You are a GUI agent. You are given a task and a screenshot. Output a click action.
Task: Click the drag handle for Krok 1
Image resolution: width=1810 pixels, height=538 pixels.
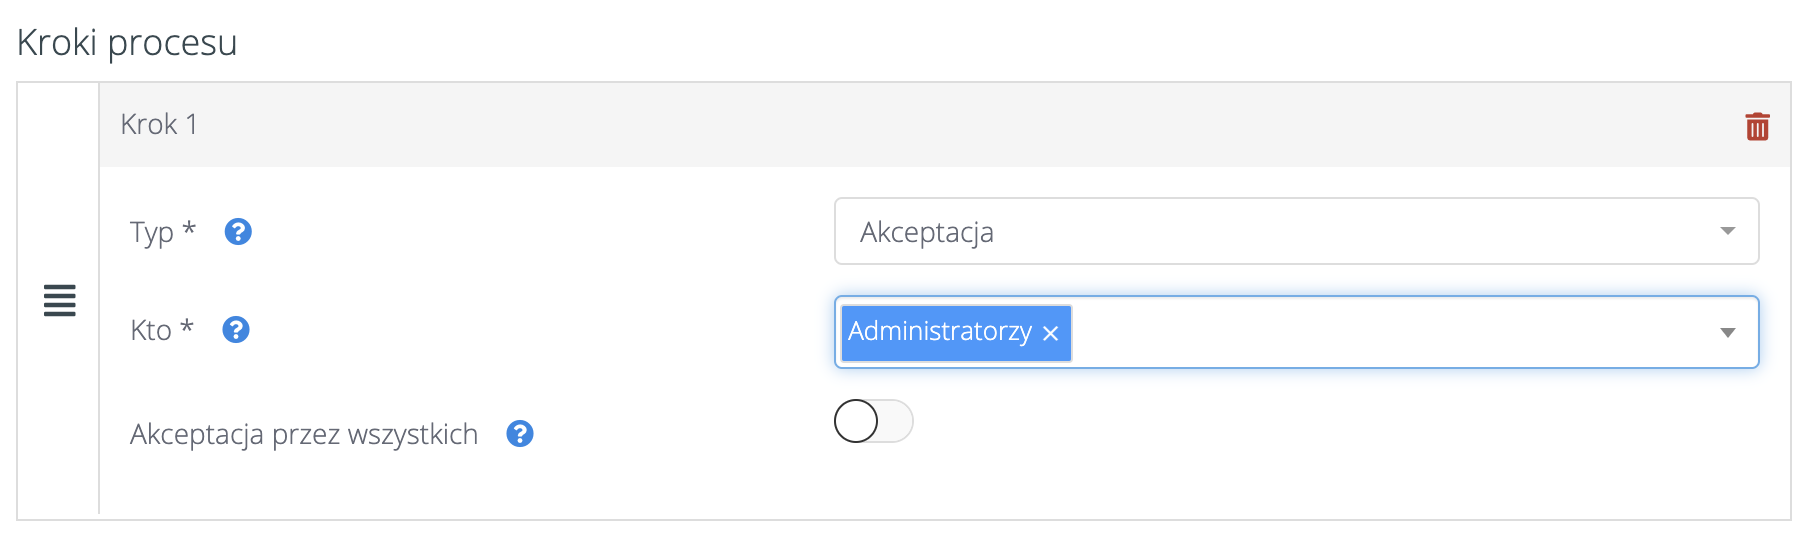60,300
